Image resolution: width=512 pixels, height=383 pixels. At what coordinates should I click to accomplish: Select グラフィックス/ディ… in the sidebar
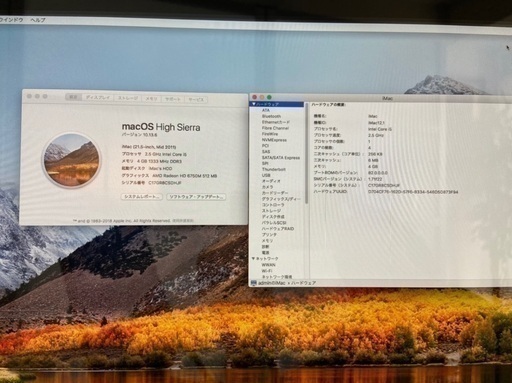281,199
